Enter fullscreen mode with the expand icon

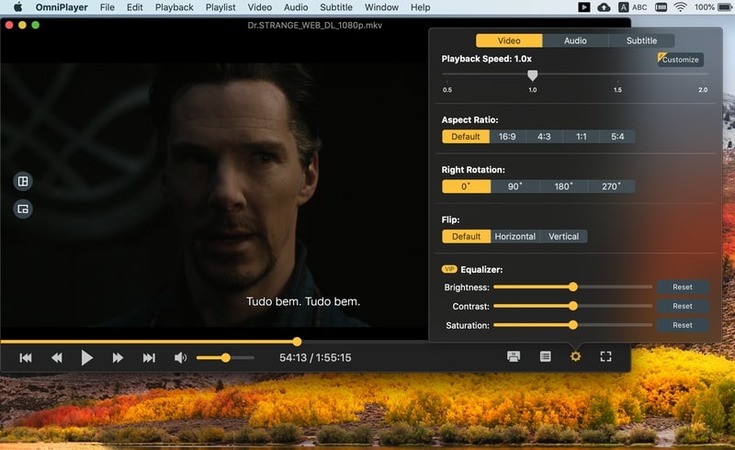click(x=606, y=357)
